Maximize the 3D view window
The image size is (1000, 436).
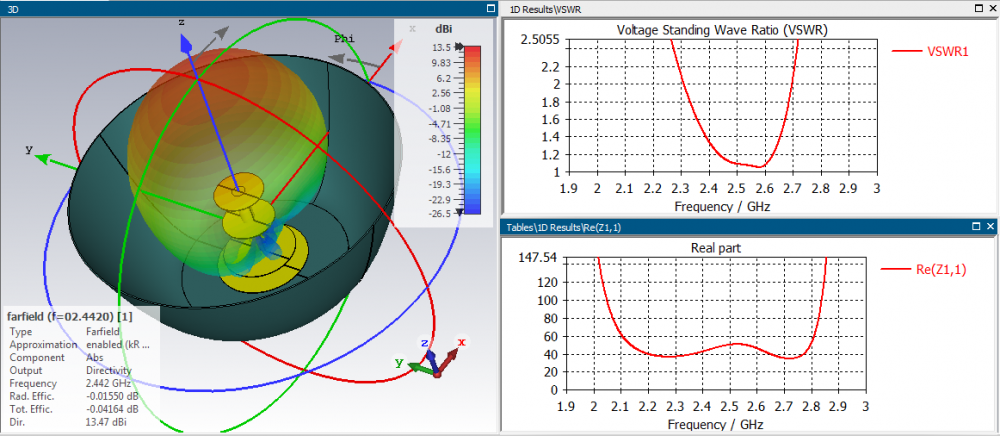coord(490,8)
